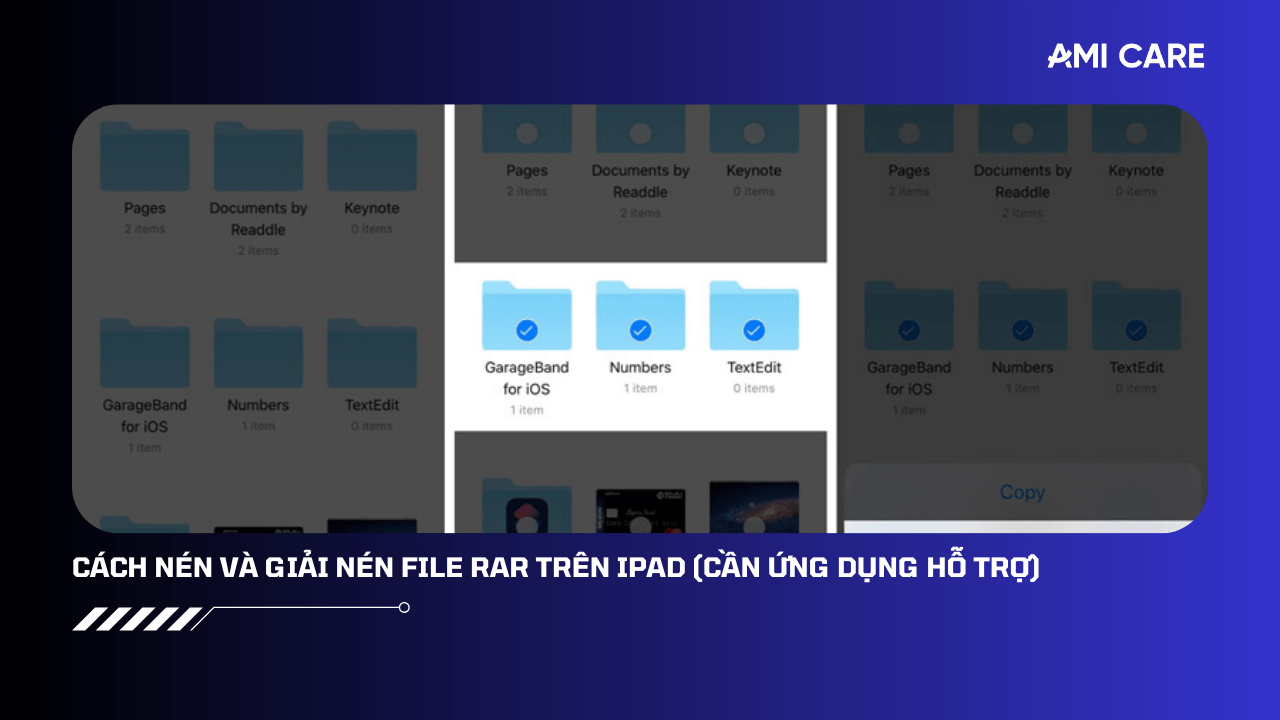The image size is (1280, 720).
Task: Click "2 items" under Pages in left screenshot
Action: [x=145, y=229]
